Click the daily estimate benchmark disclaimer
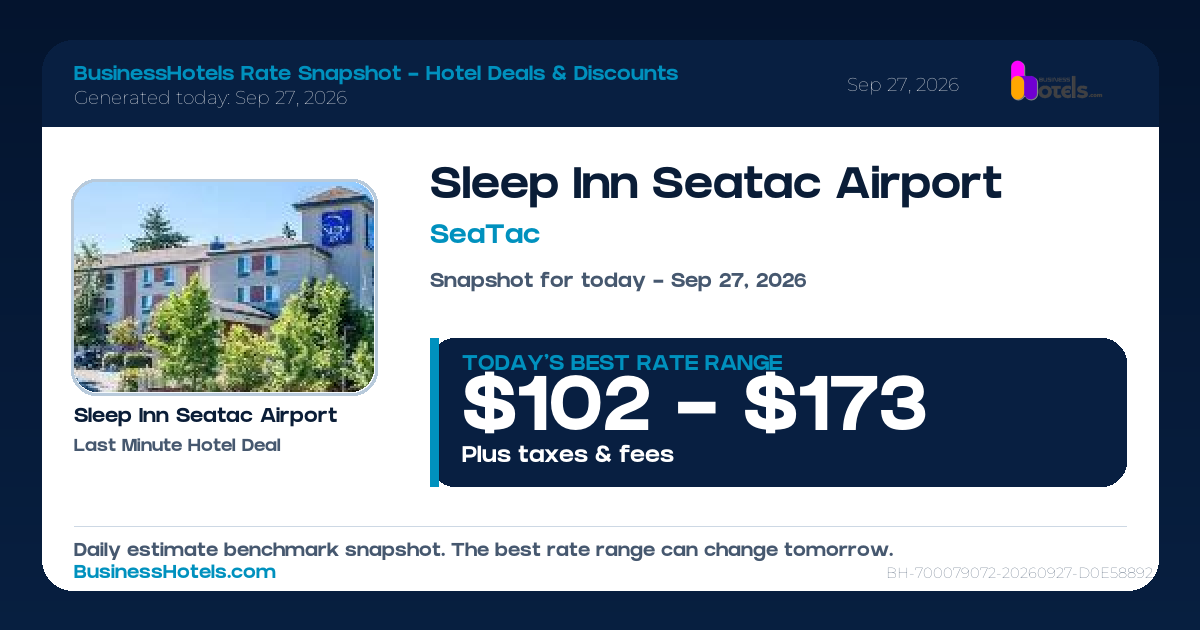This screenshot has height=630, width=1200. pos(483,550)
